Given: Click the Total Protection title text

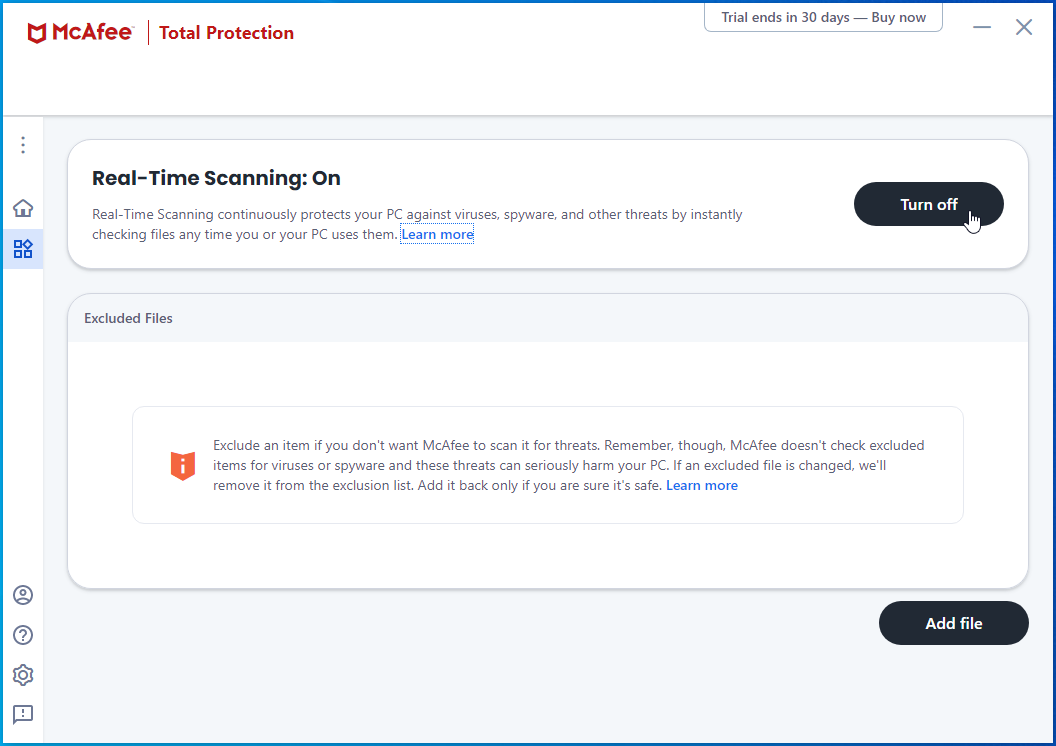Looking at the screenshot, I should (x=226, y=33).
